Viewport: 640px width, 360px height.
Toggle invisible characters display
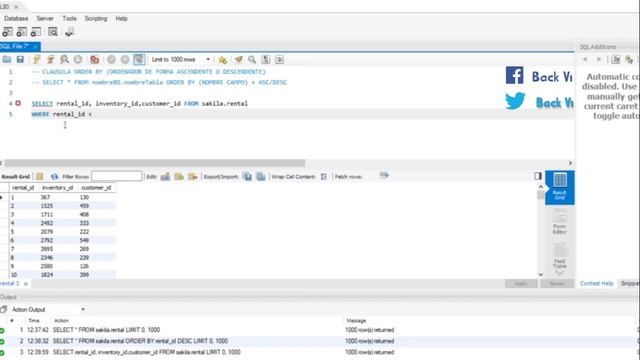266,60
